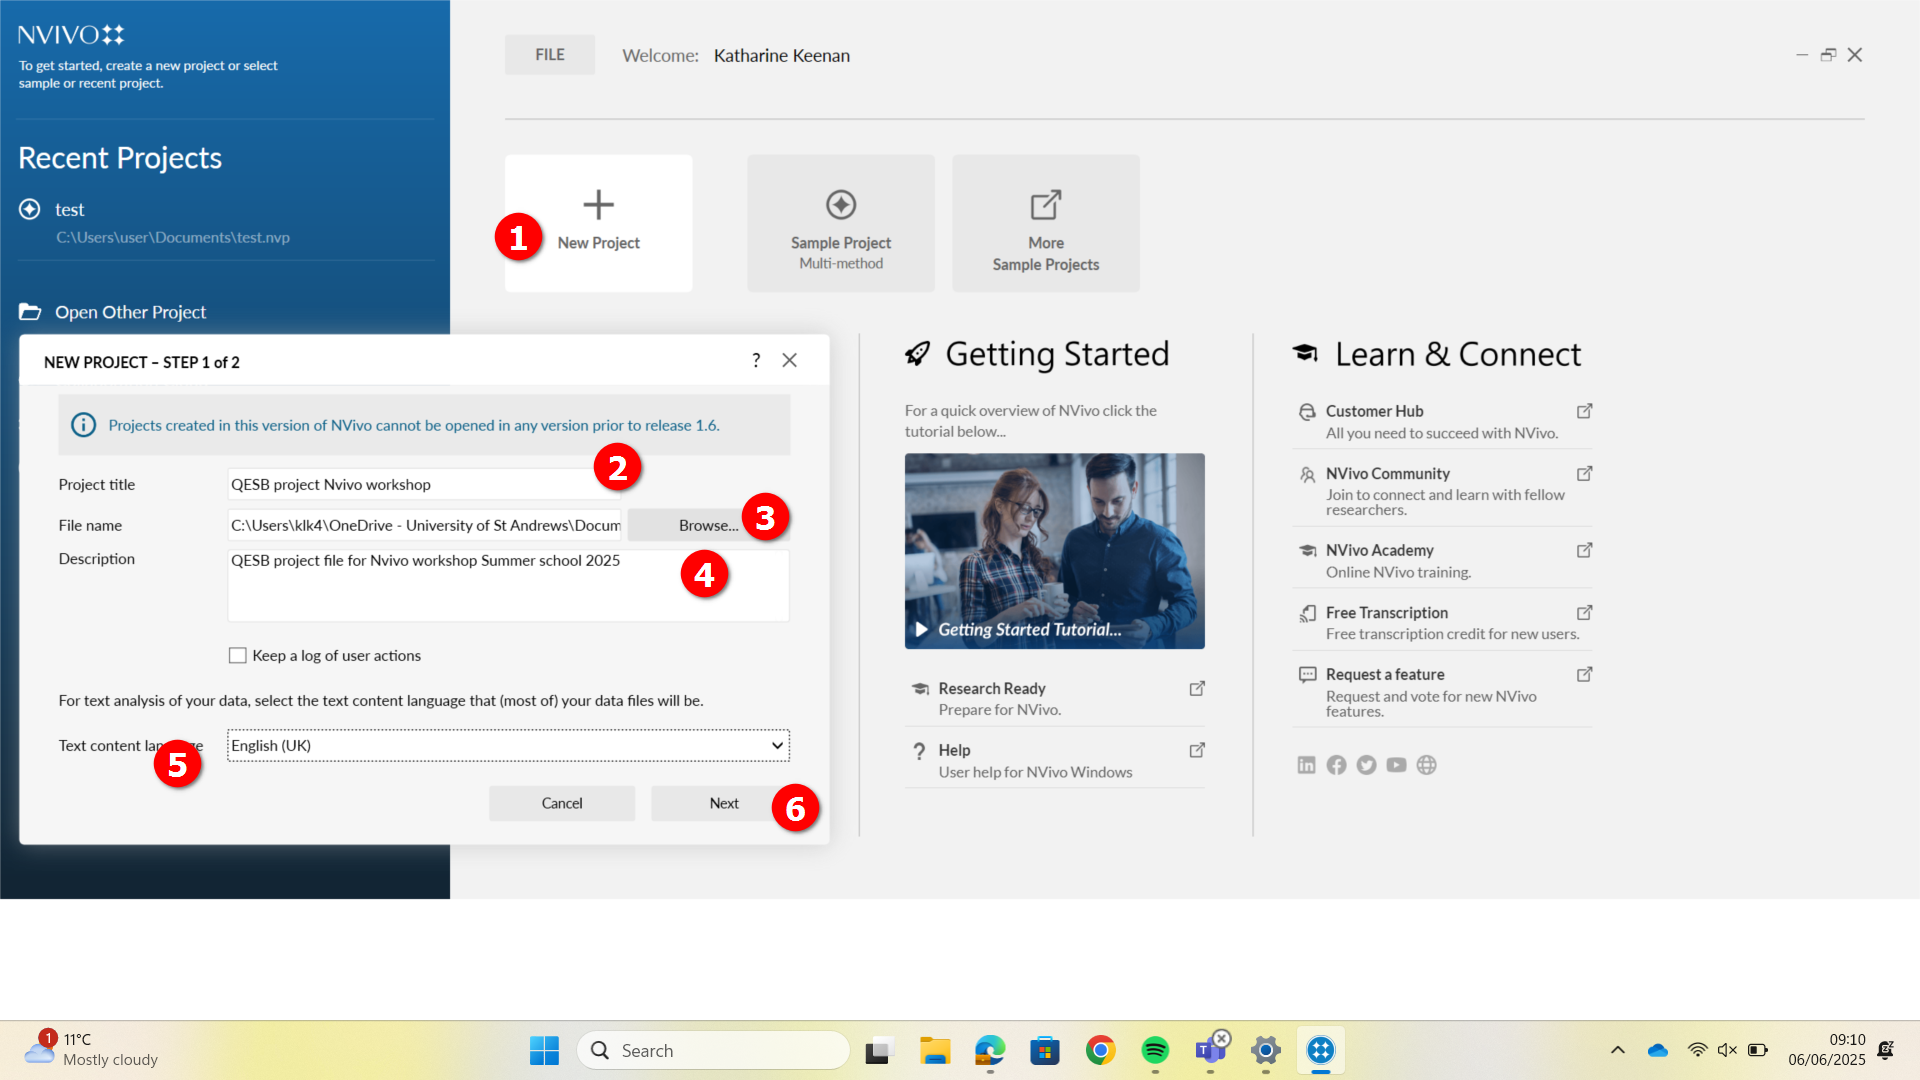Click the LinkedIn social media icon
1920x1080 pixels.
click(1306, 765)
